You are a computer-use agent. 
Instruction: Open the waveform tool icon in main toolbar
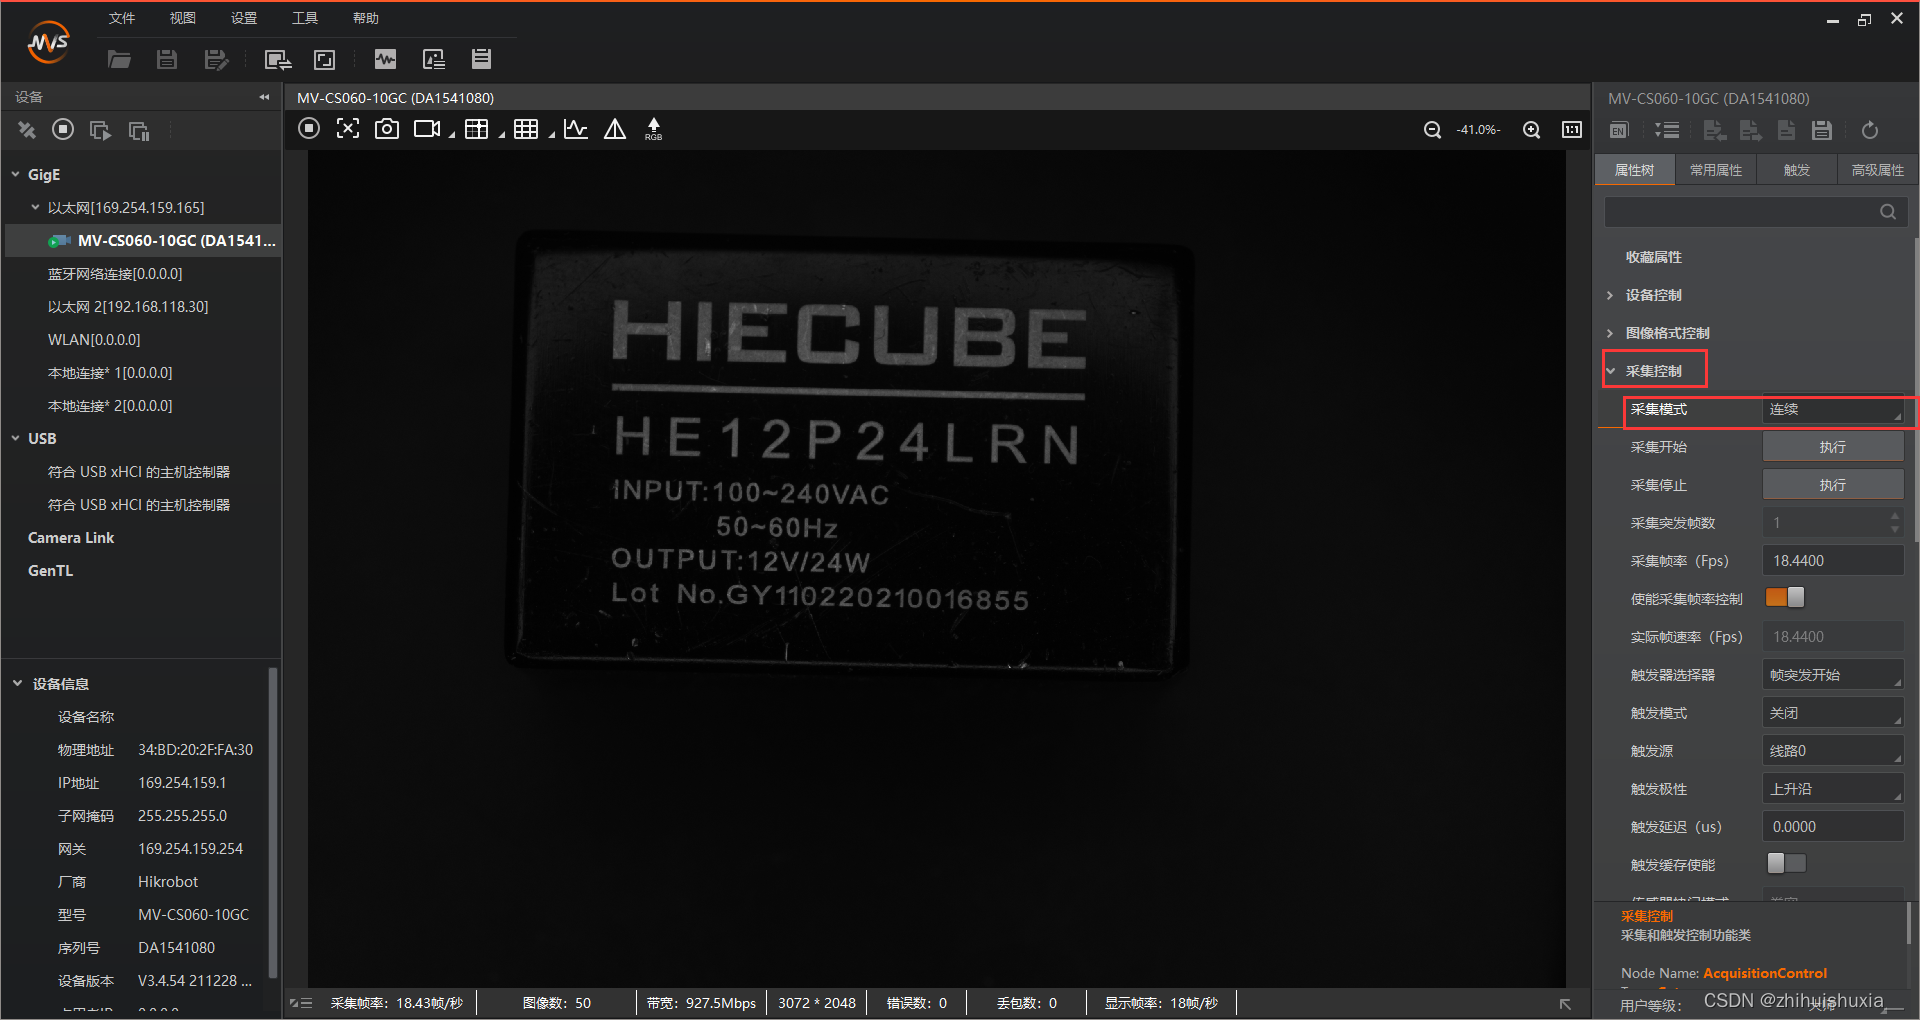[385, 59]
